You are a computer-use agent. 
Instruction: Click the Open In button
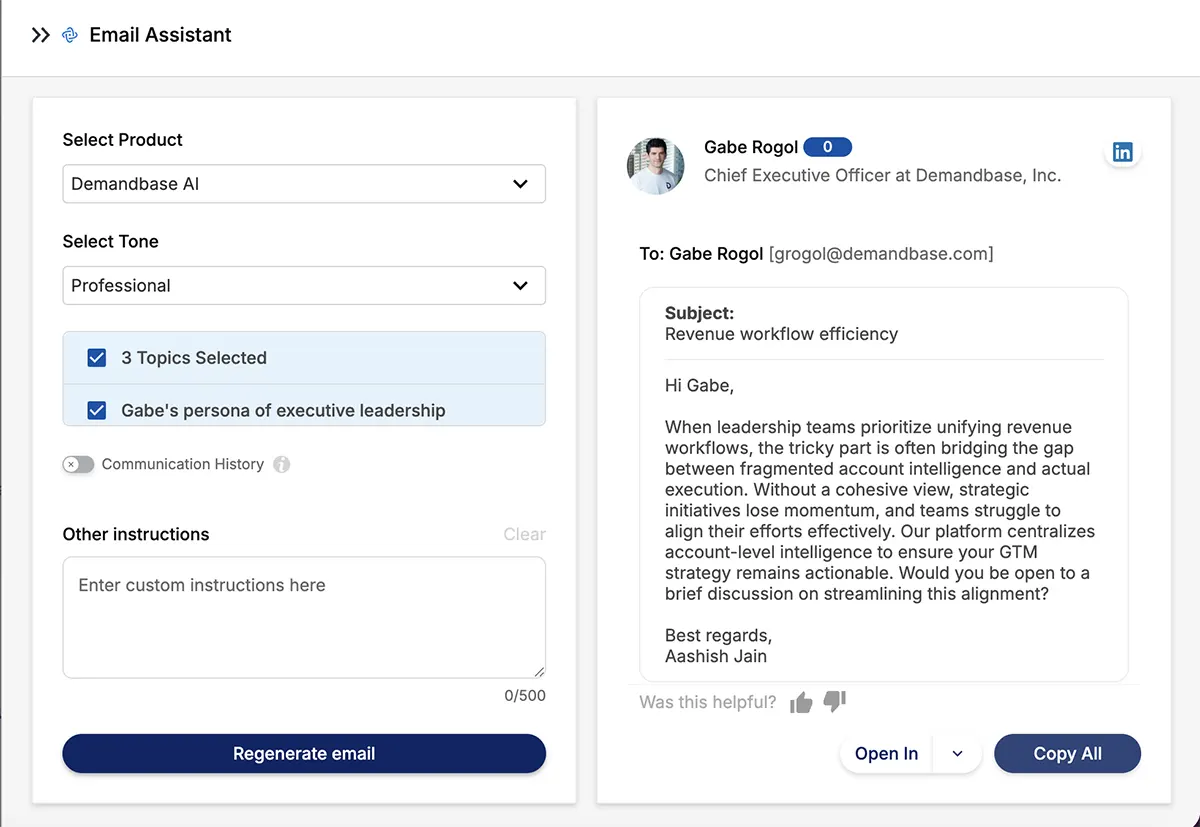click(x=886, y=754)
